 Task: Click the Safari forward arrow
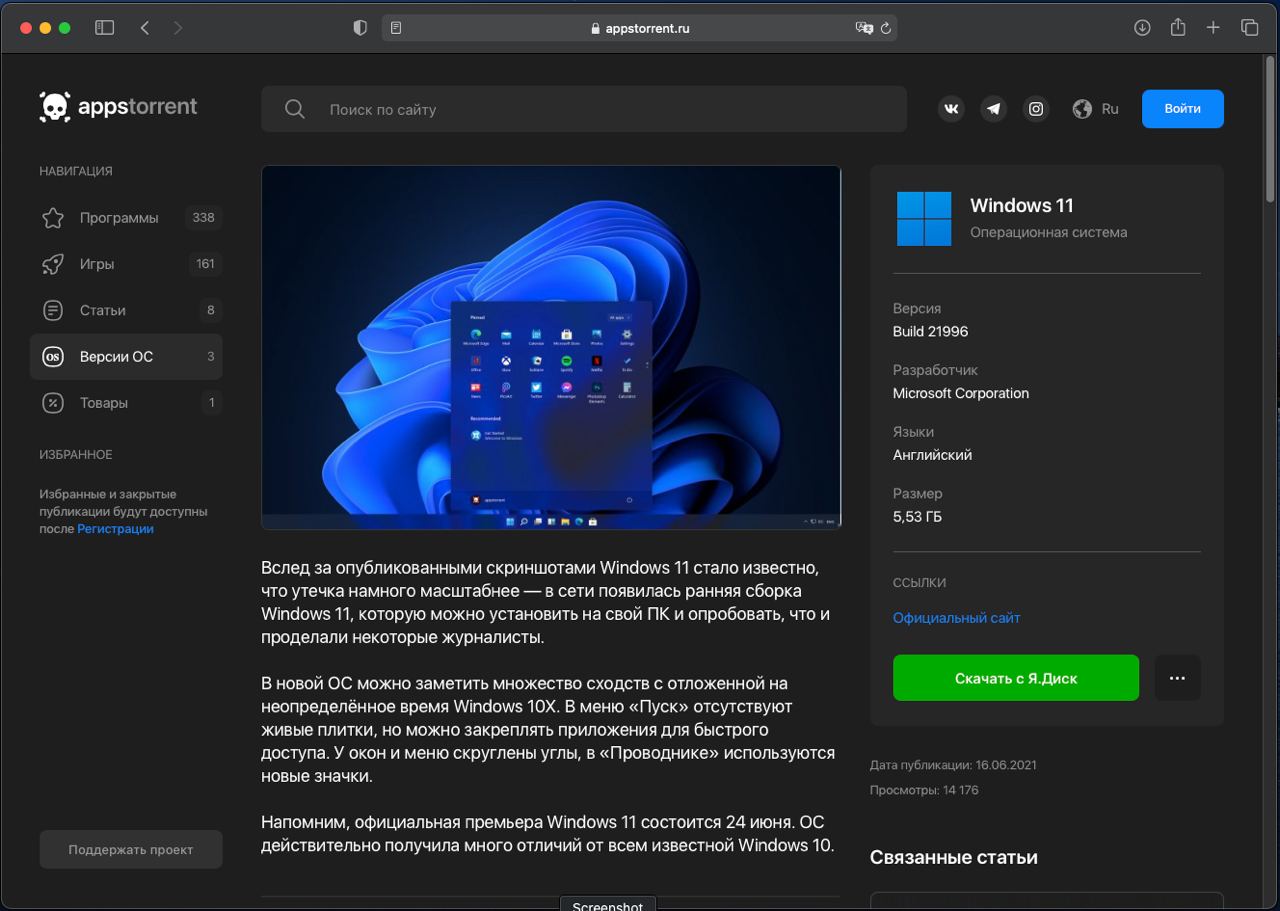[178, 28]
